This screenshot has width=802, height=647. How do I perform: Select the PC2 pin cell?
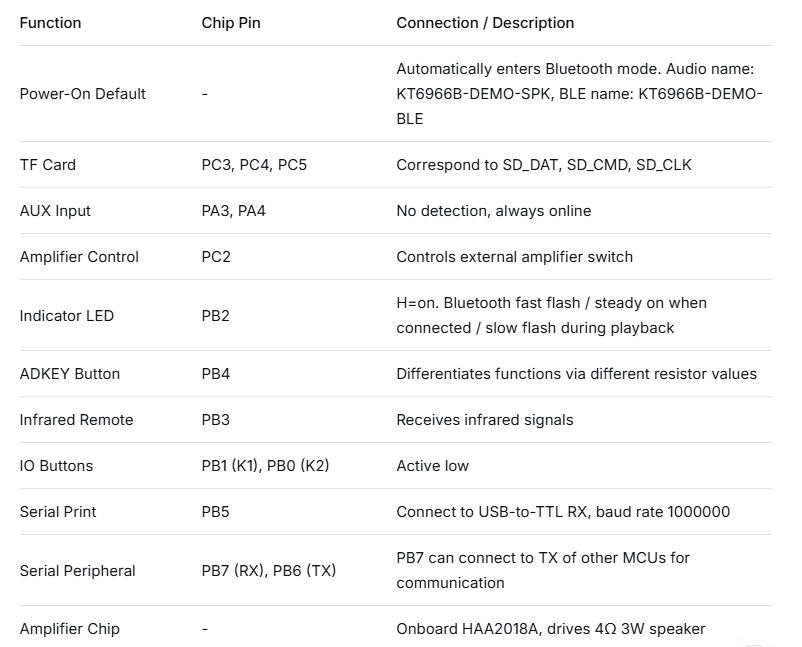pyautogui.click(x=216, y=257)
